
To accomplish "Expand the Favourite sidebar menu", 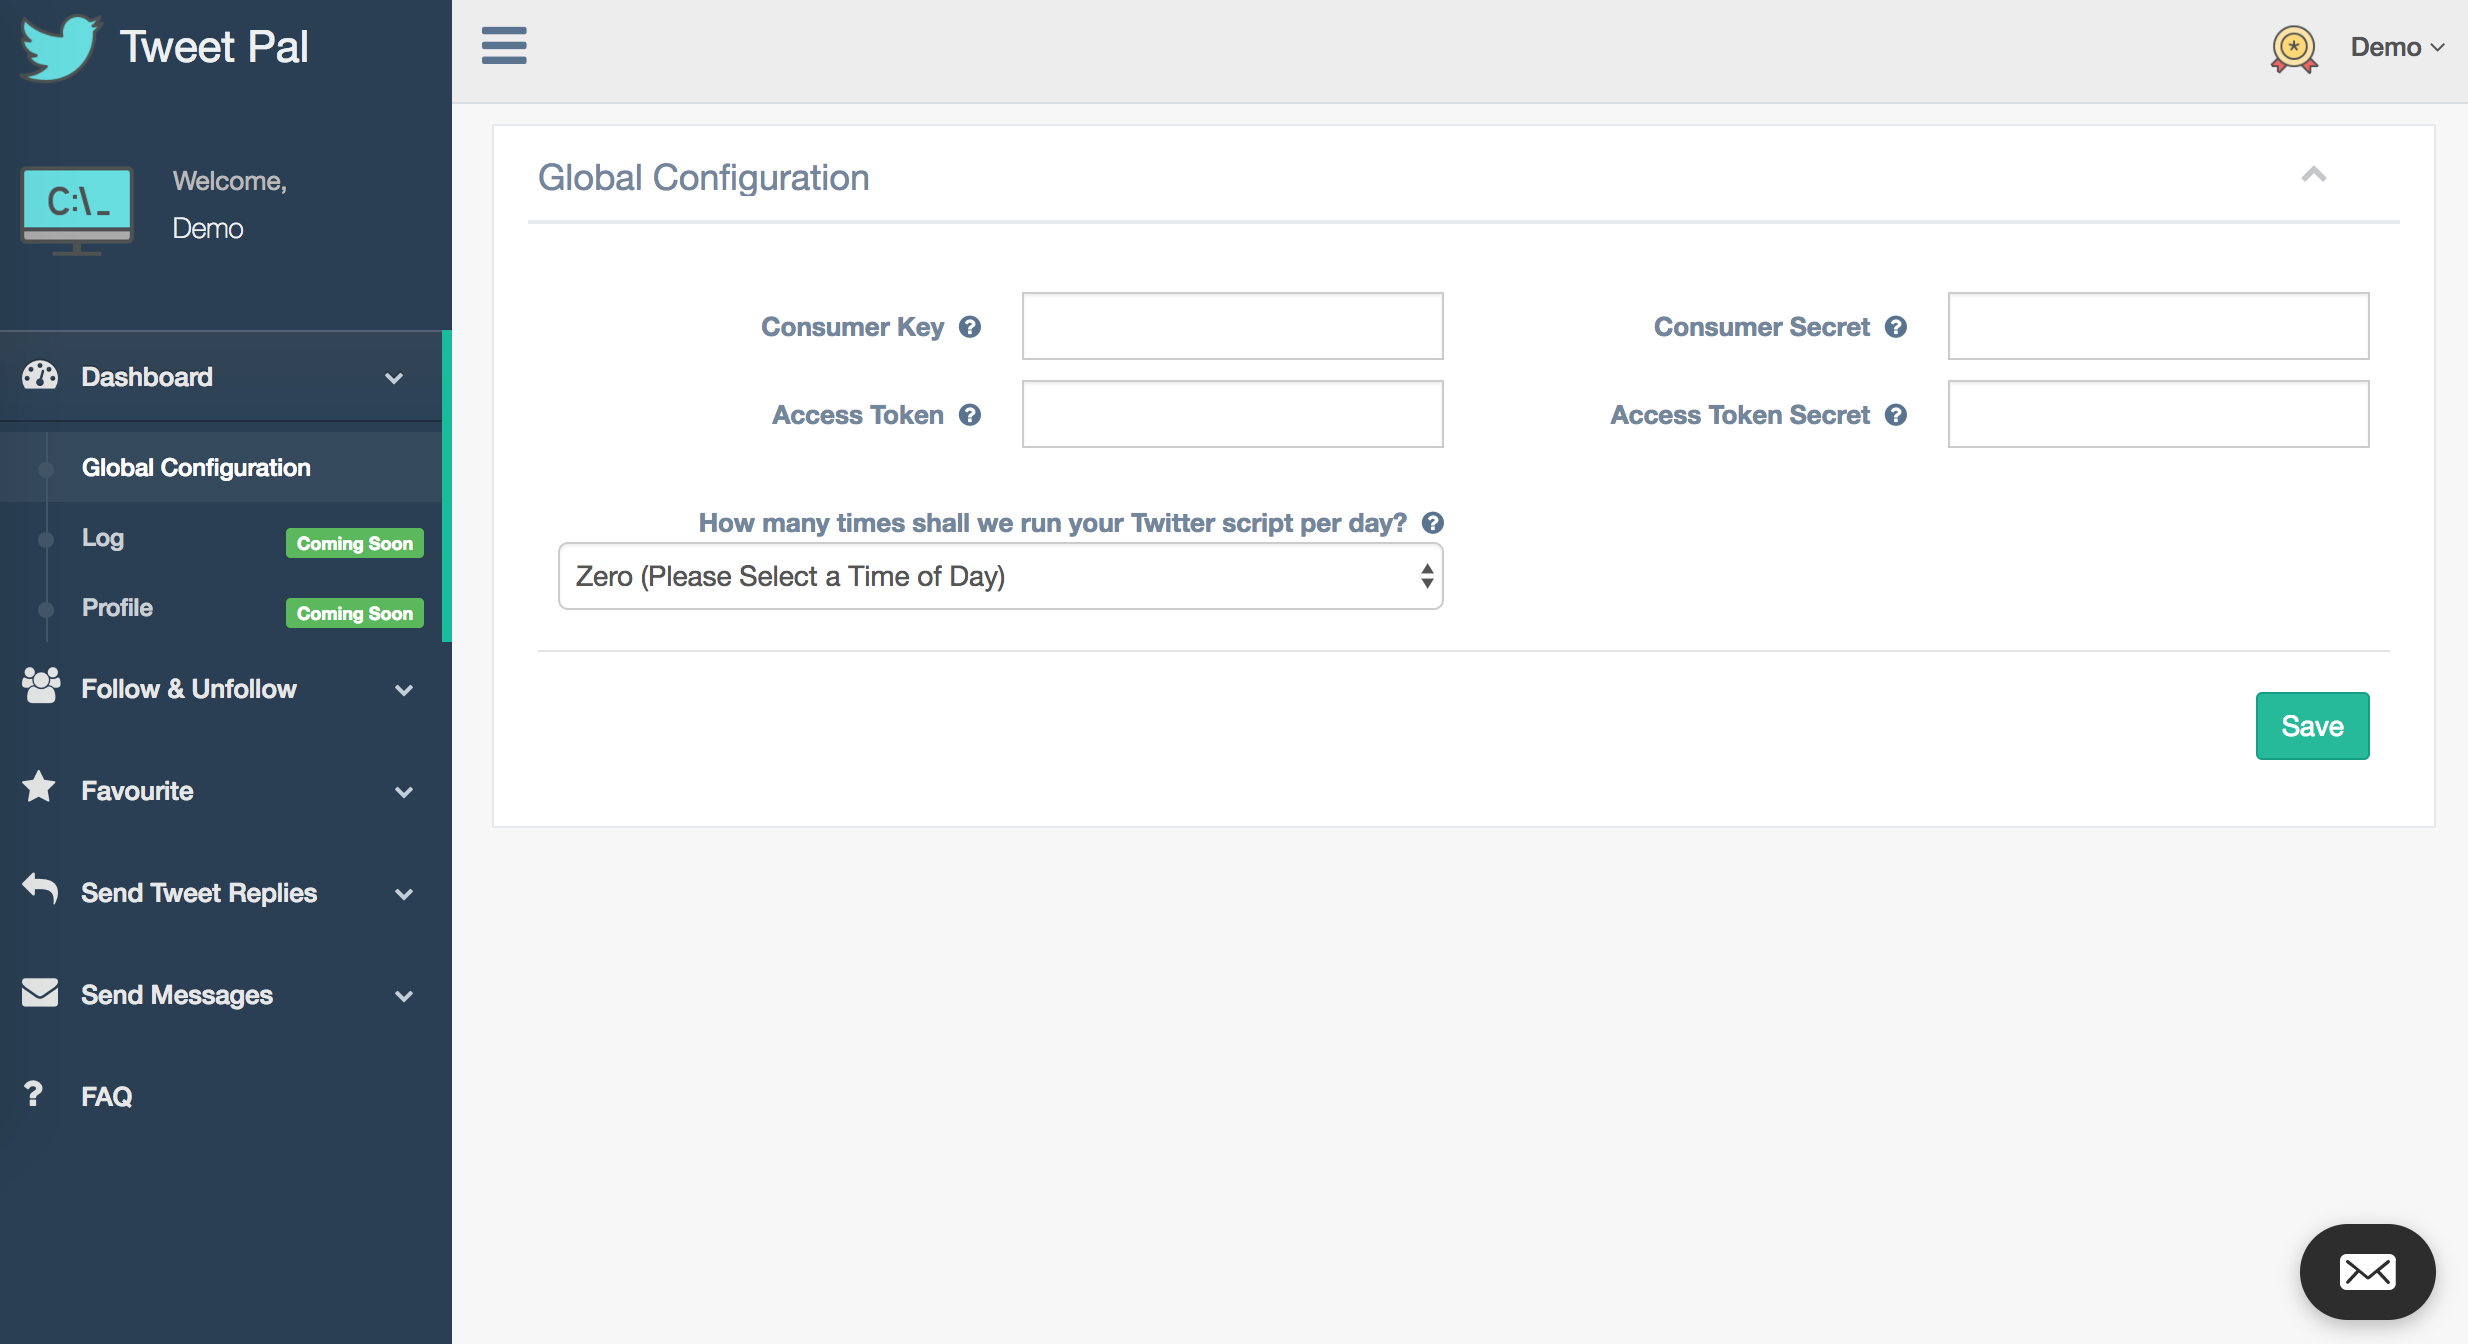I will [x=220, y=791].
